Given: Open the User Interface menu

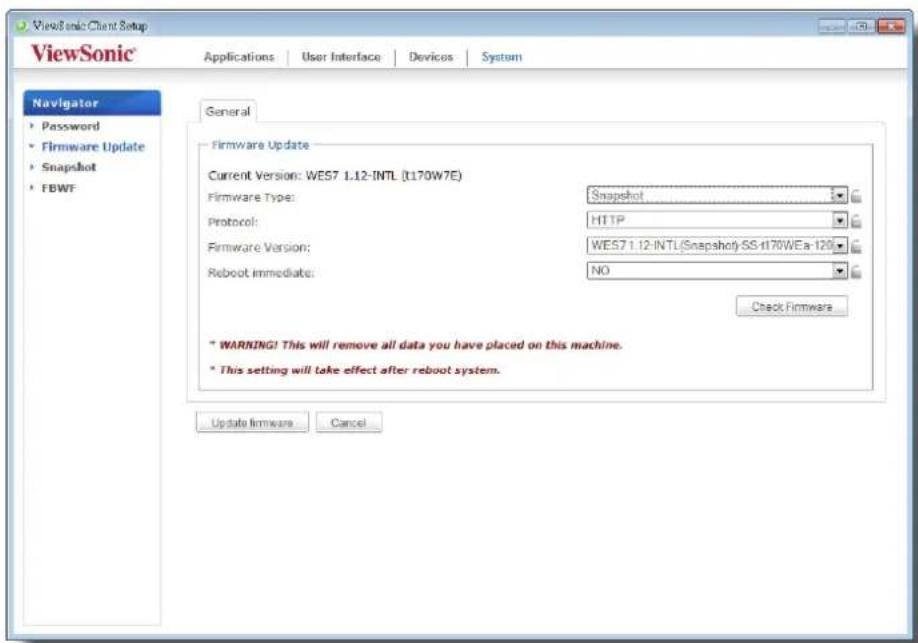Looking at the screenshot, I should (341, 57).
